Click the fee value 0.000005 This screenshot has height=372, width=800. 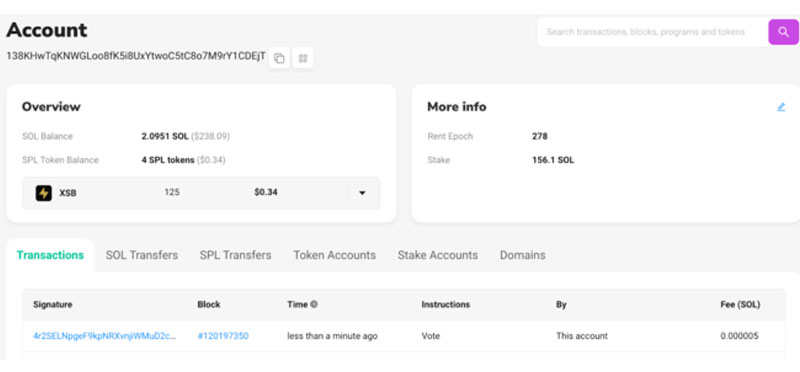pos(739,336)
